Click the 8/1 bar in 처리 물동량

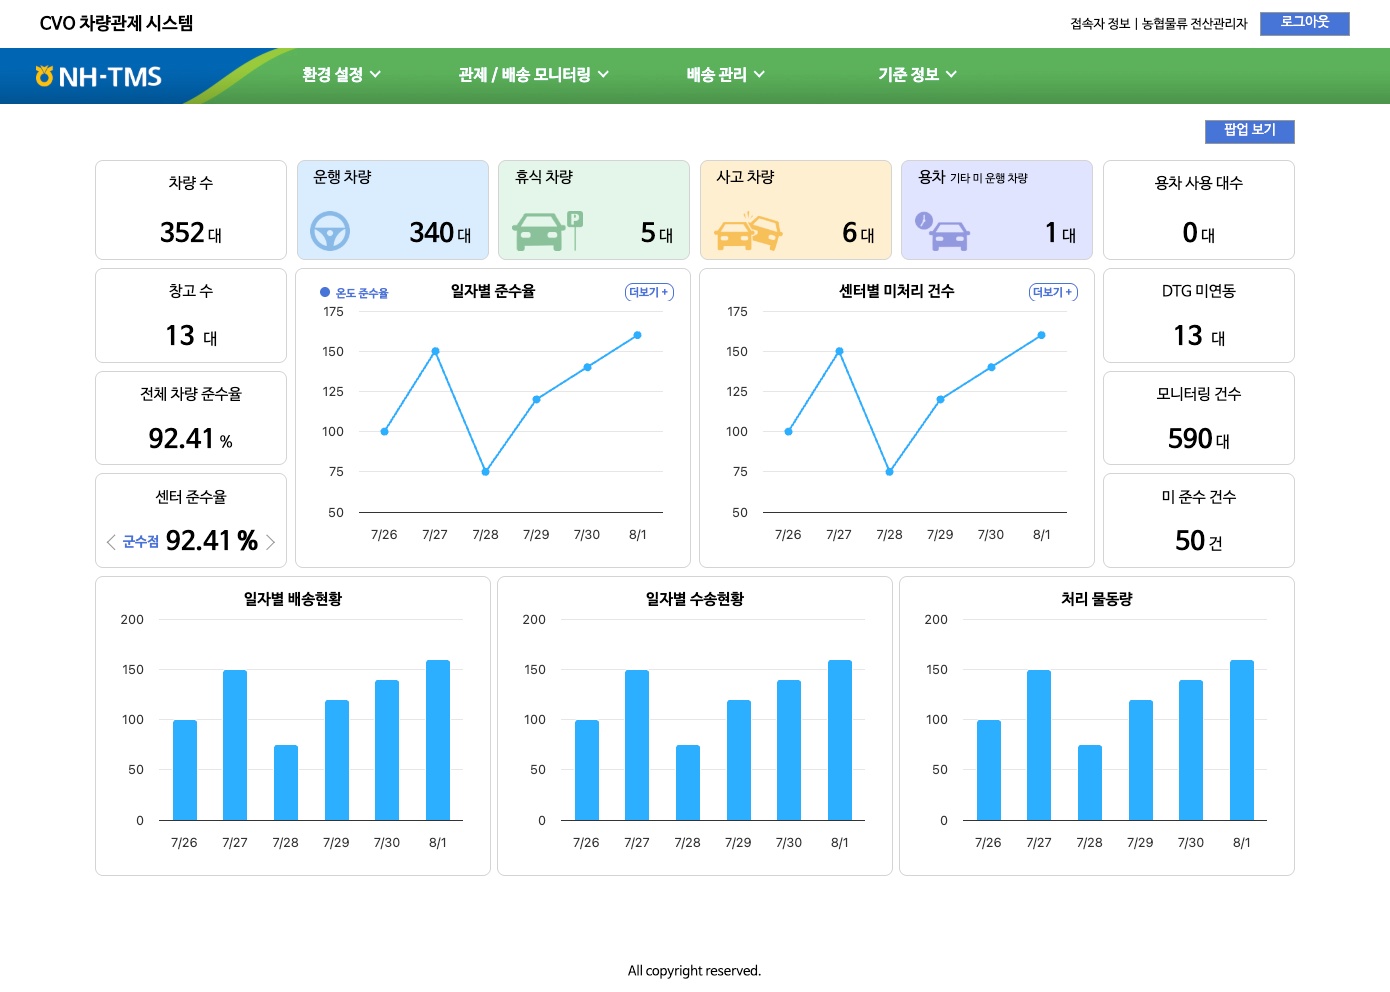pyautogui.click(x=1241, y=740)
